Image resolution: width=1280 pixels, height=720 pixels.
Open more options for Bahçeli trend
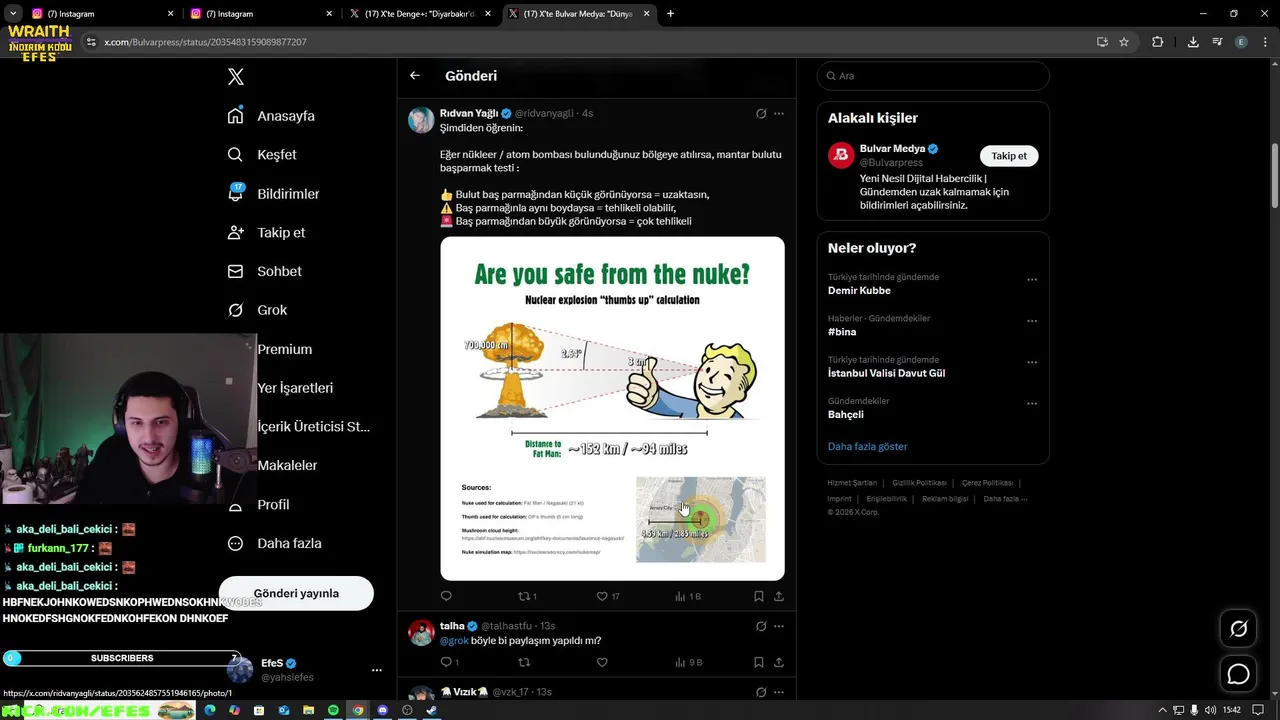pyautogui.click(x=1032, y=404)
